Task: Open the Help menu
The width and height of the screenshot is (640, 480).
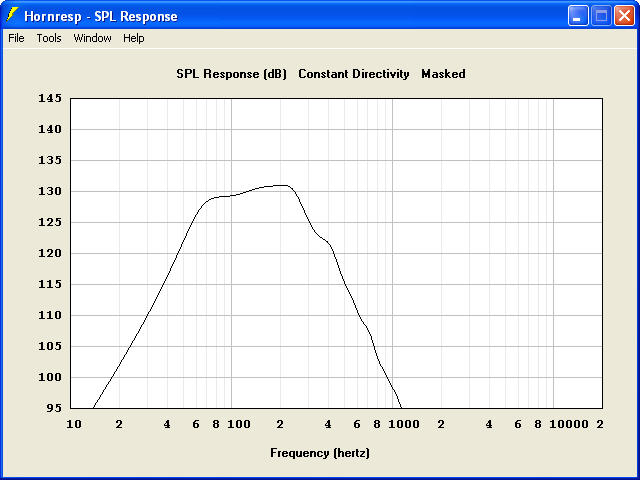Action: click(x=134, y=38)
